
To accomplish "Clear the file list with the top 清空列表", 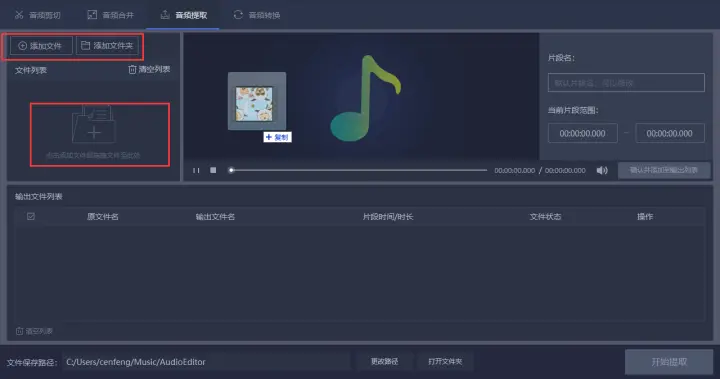I will pyautogui.click(x=149, y=69).
